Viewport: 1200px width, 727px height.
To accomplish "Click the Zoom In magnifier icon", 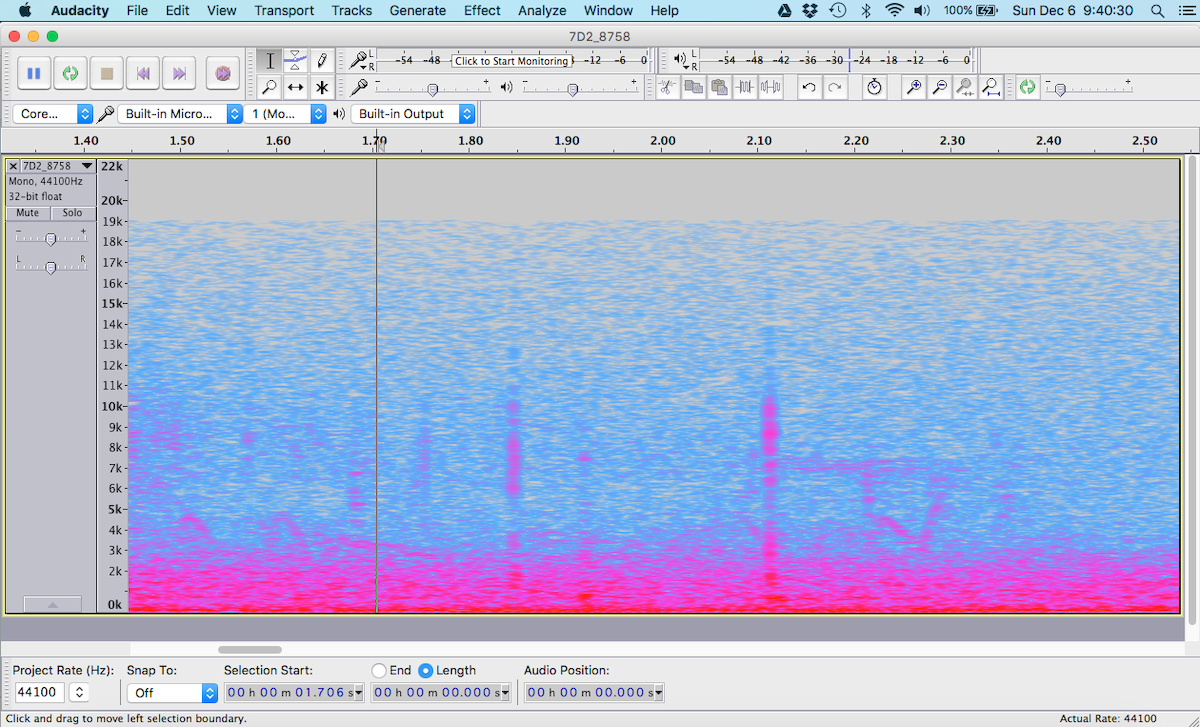I will pos(913,87).
